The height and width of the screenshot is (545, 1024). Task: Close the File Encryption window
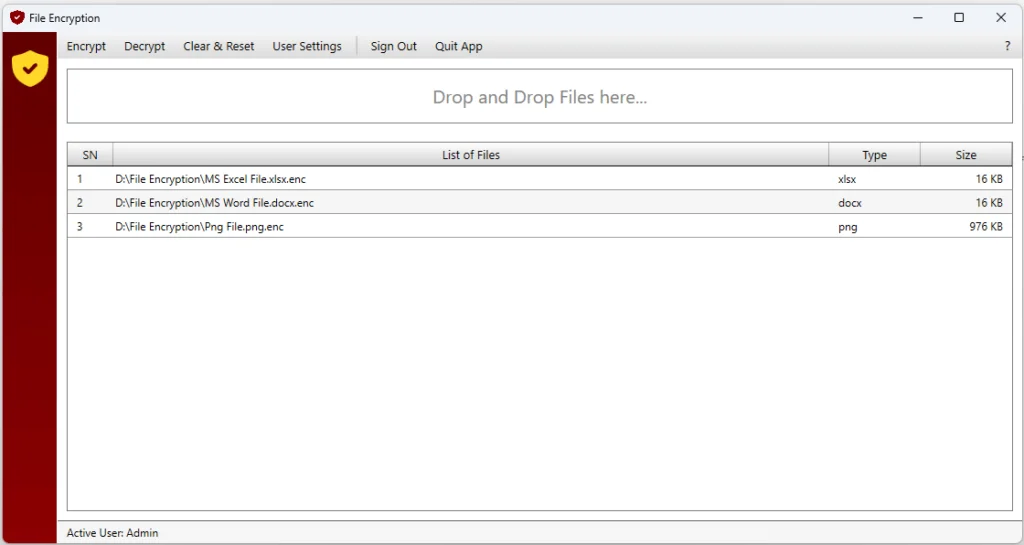[1000, 18]
